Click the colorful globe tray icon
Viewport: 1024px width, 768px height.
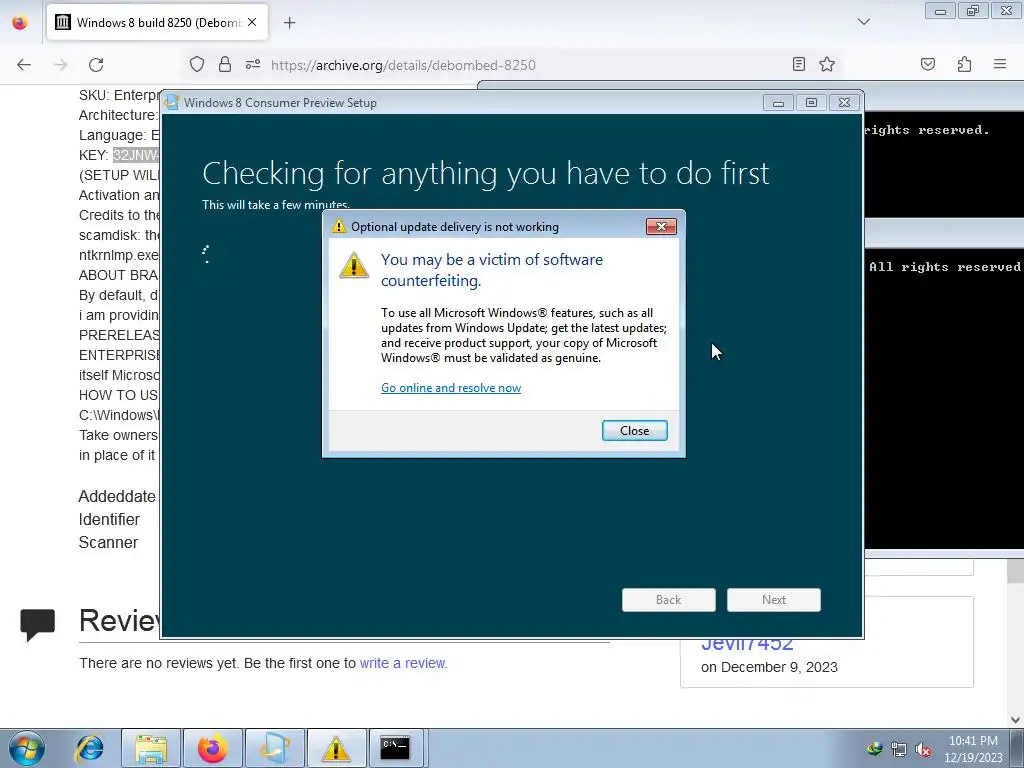[874, 749]
